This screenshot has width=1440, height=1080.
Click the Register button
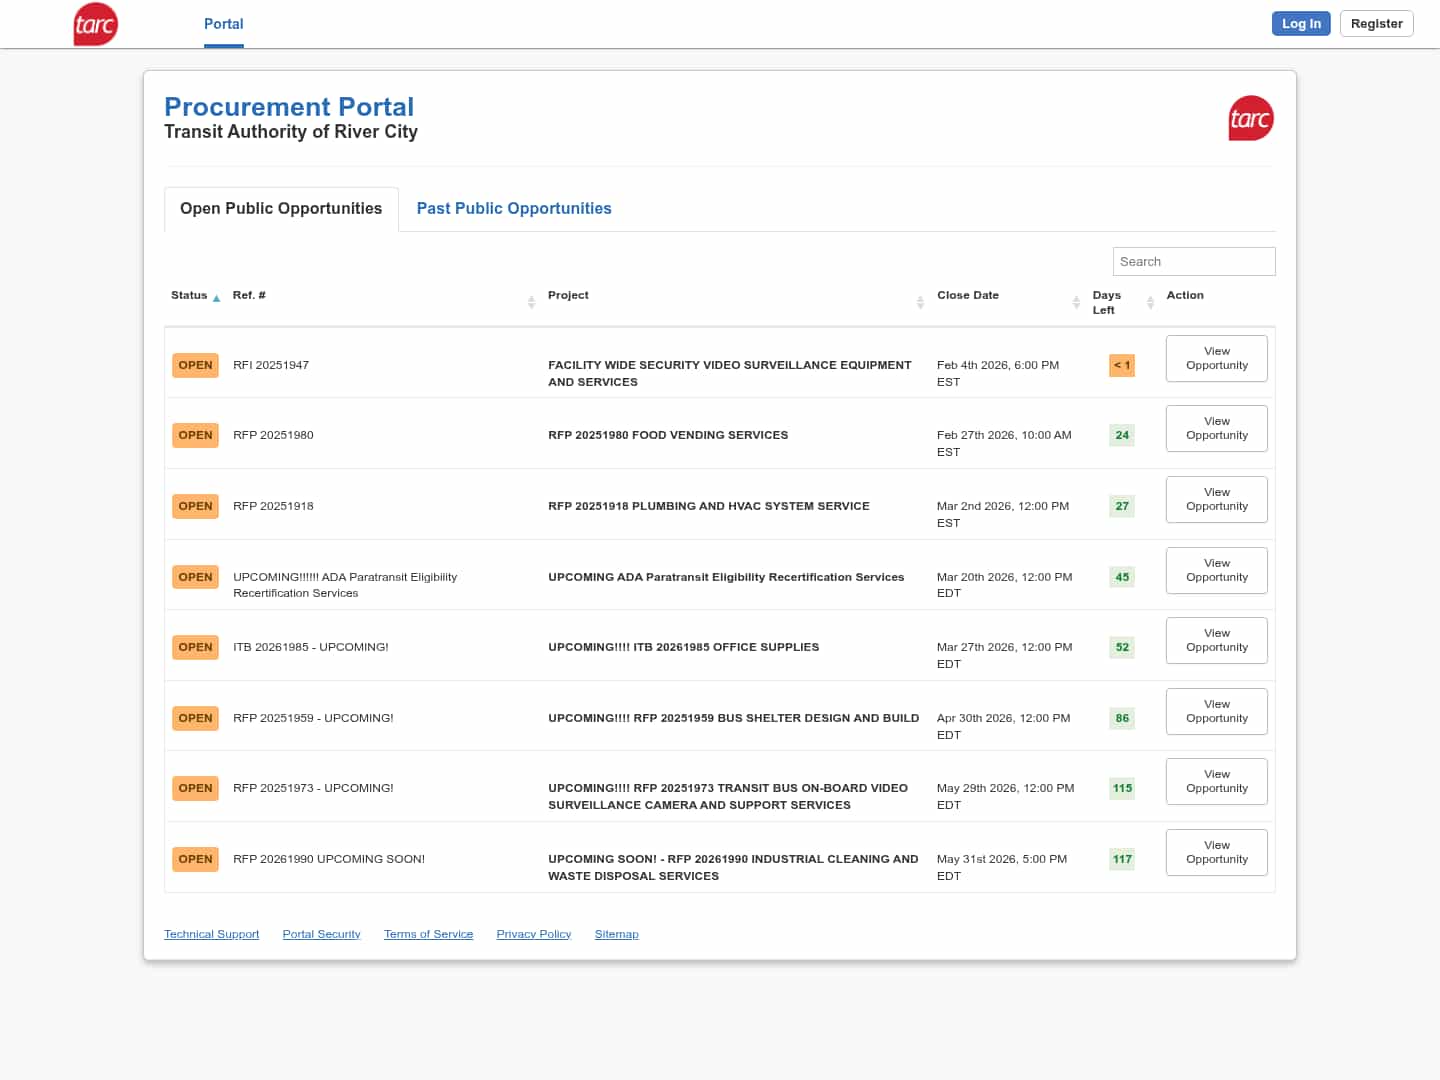(1376, 24)
